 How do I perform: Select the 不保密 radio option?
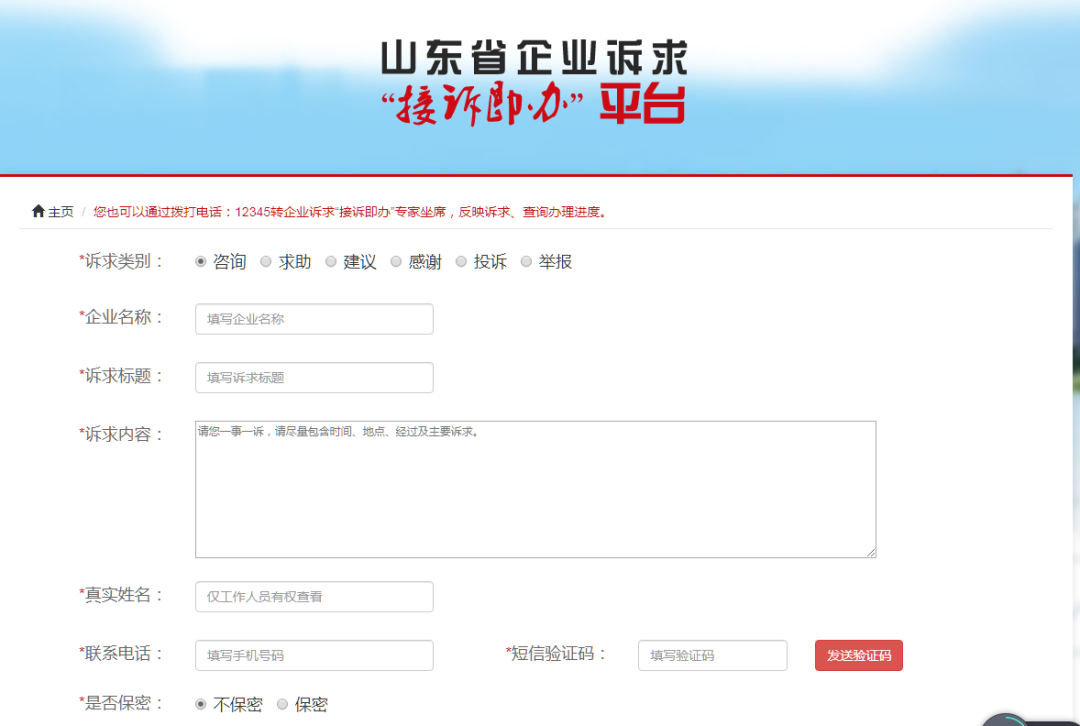click(200, 704)
